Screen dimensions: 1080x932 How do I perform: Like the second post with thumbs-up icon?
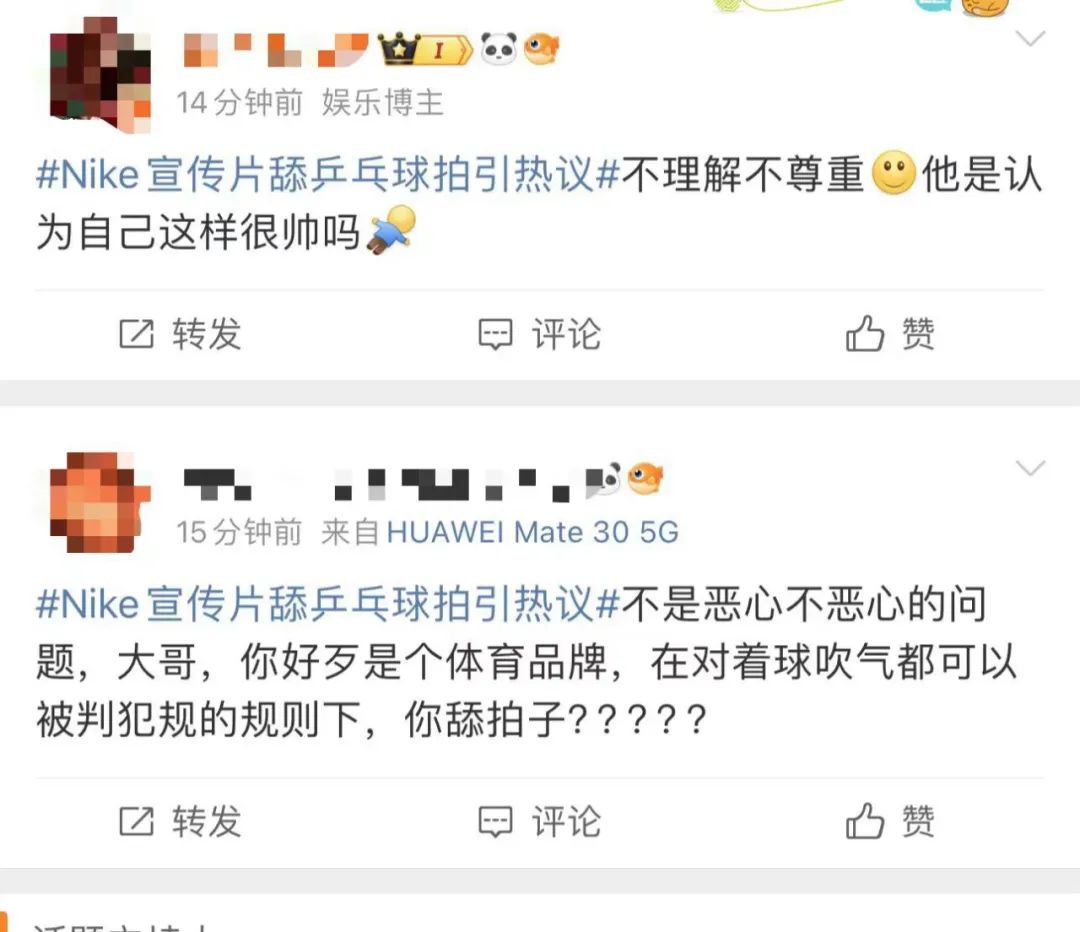[864, 820]
